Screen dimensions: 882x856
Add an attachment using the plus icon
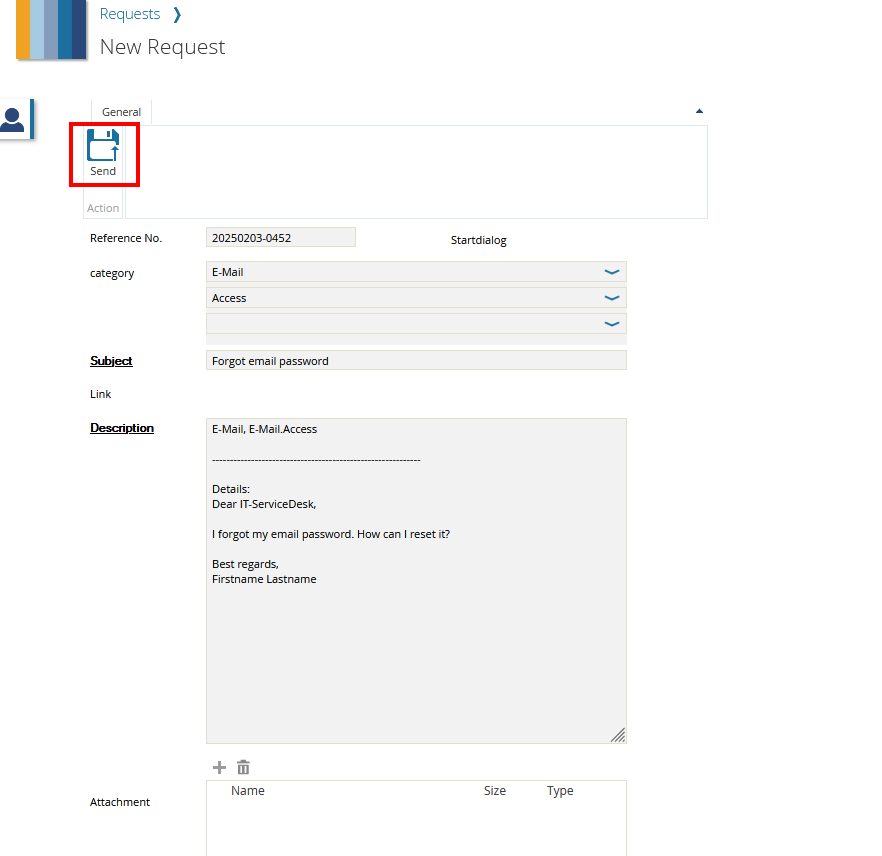[x=219, y=767]
